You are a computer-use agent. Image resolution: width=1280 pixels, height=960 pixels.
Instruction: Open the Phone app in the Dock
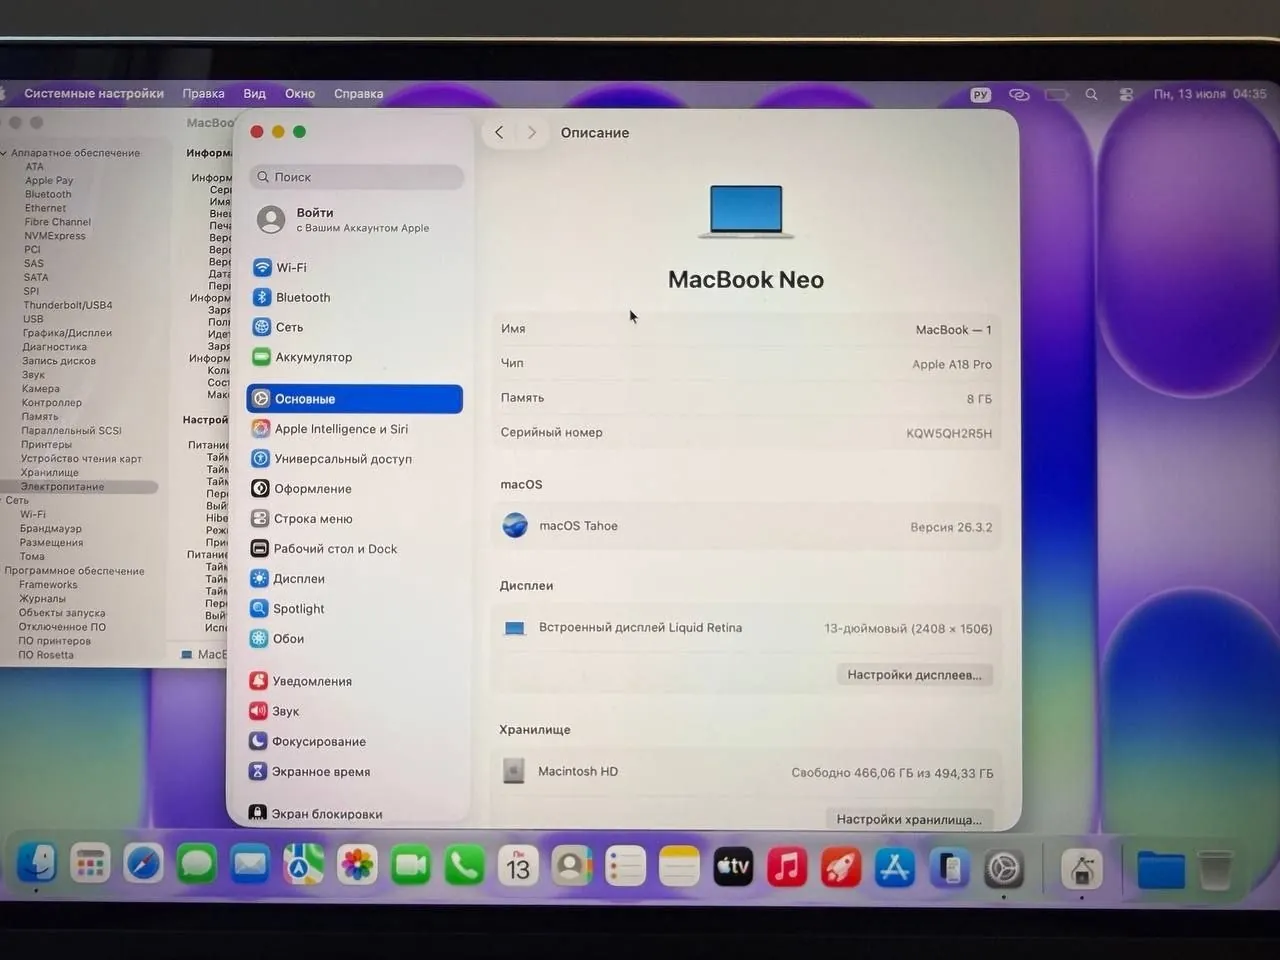point(464,866)
